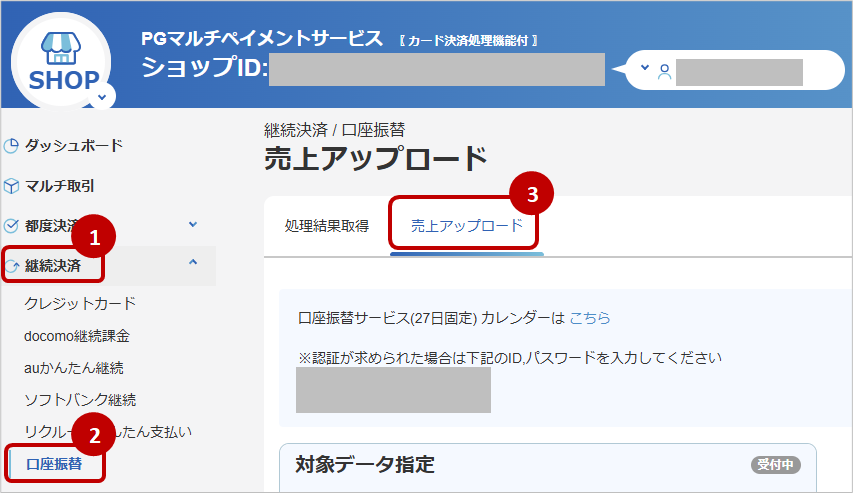The image size is (853, 493).
Task: Open クレジットカード submenu item
Action: pos(80,303)
